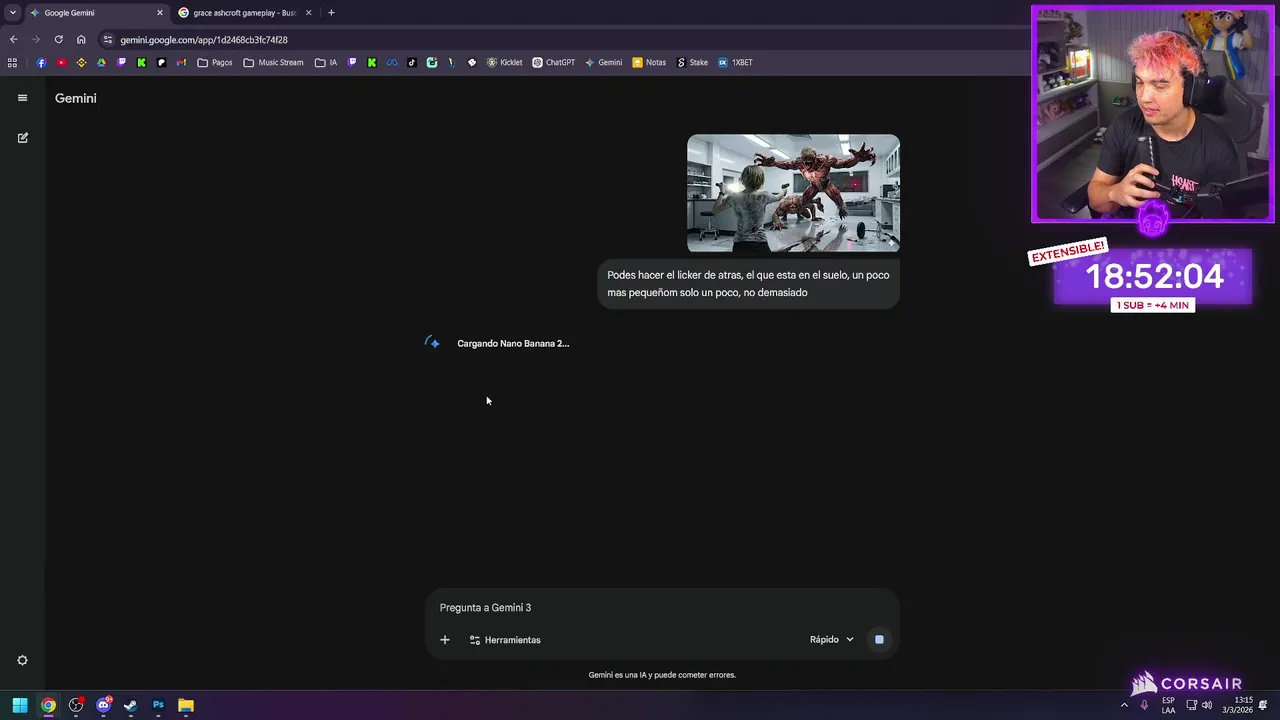Image resolution: width=1280 pixels, height=720 pixels.
Task: Go back in browser history
Action: tap(13, 40)
